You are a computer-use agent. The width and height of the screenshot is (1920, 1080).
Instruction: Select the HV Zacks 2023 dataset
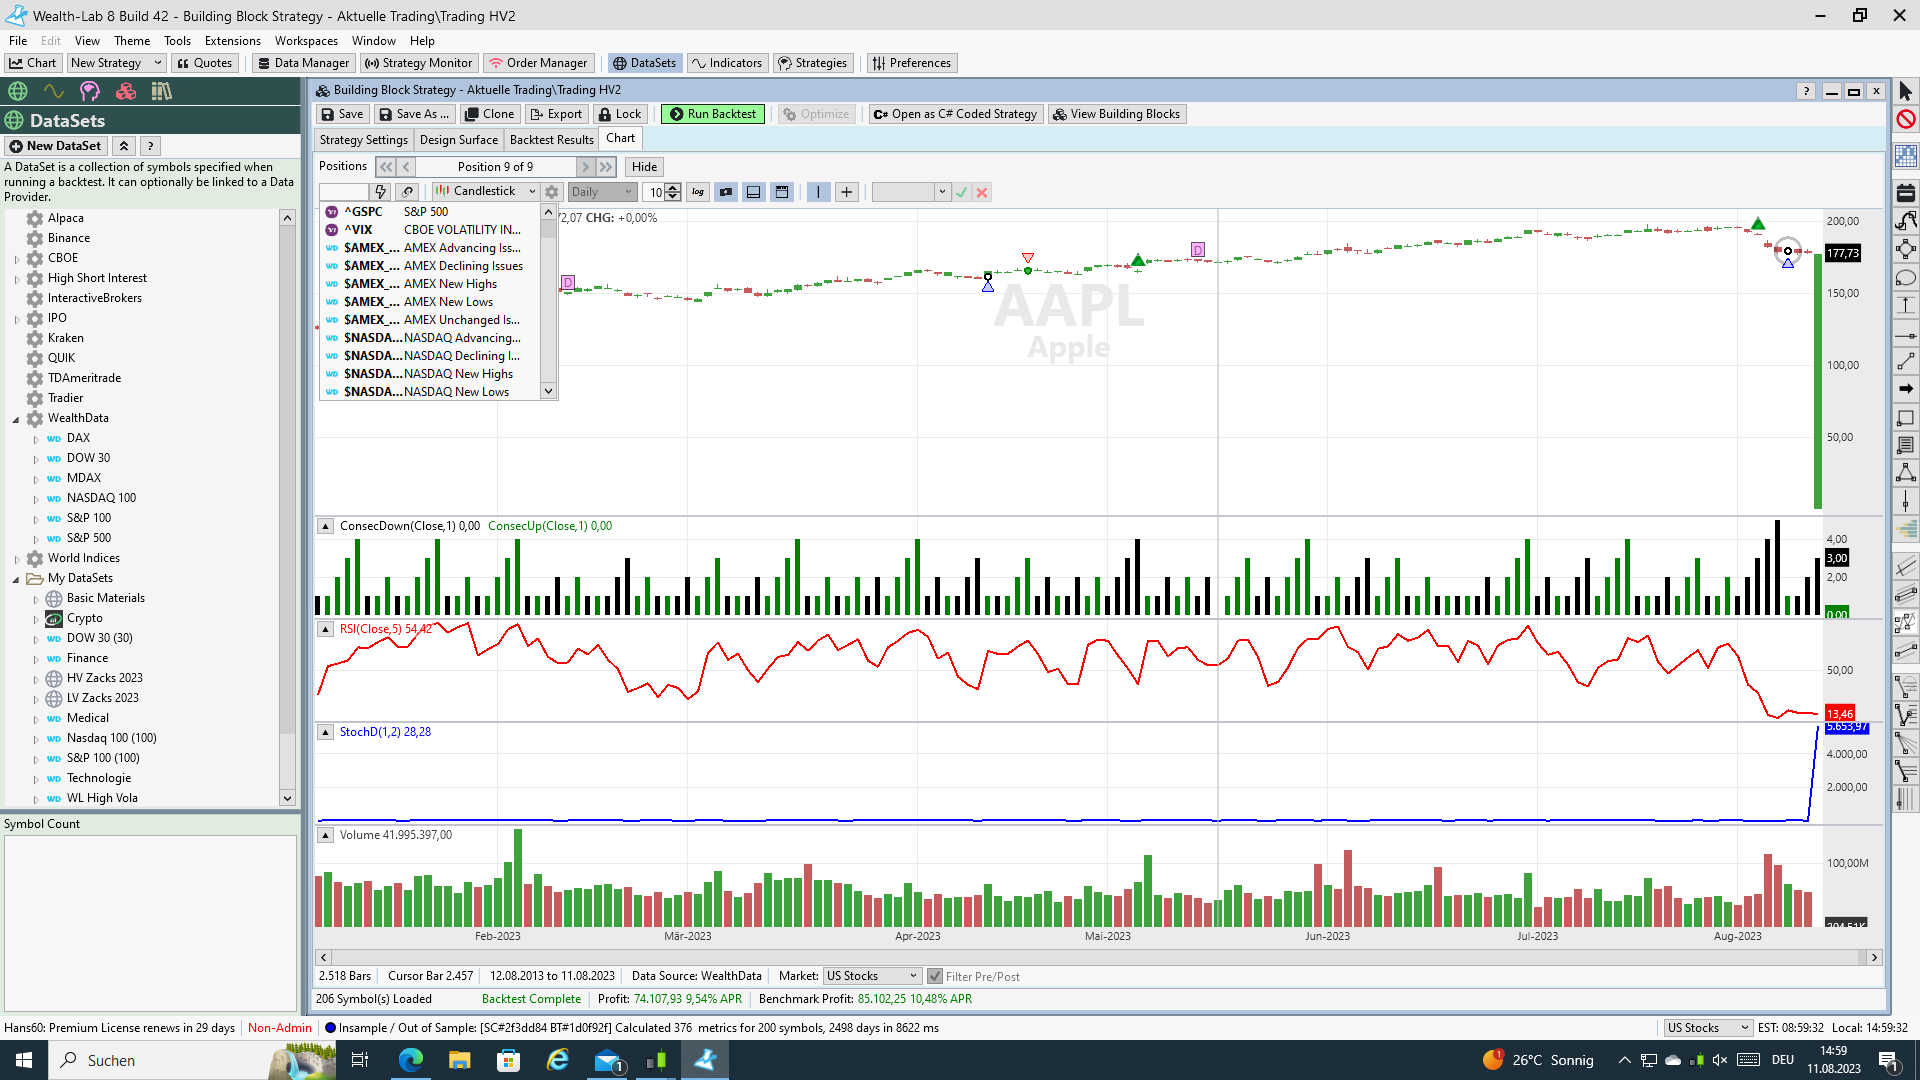click(104, 678)
